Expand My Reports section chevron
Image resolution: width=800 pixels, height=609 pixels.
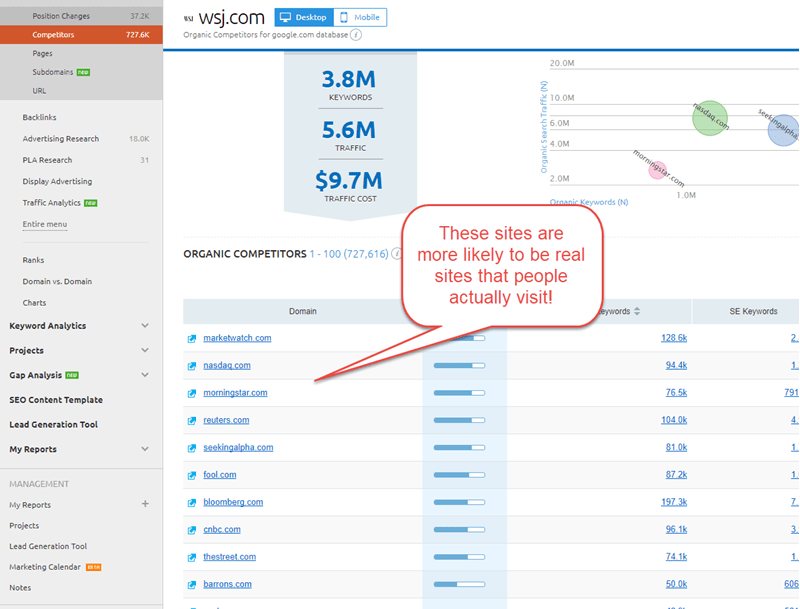145,449
